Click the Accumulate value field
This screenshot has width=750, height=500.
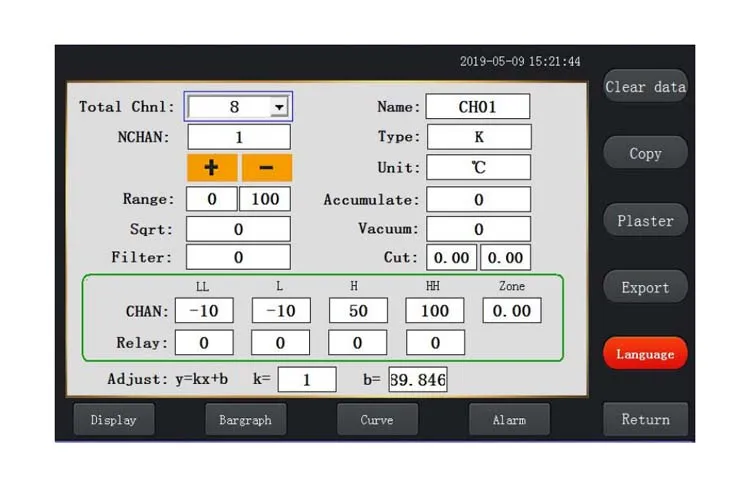click(x=478, y=199)
